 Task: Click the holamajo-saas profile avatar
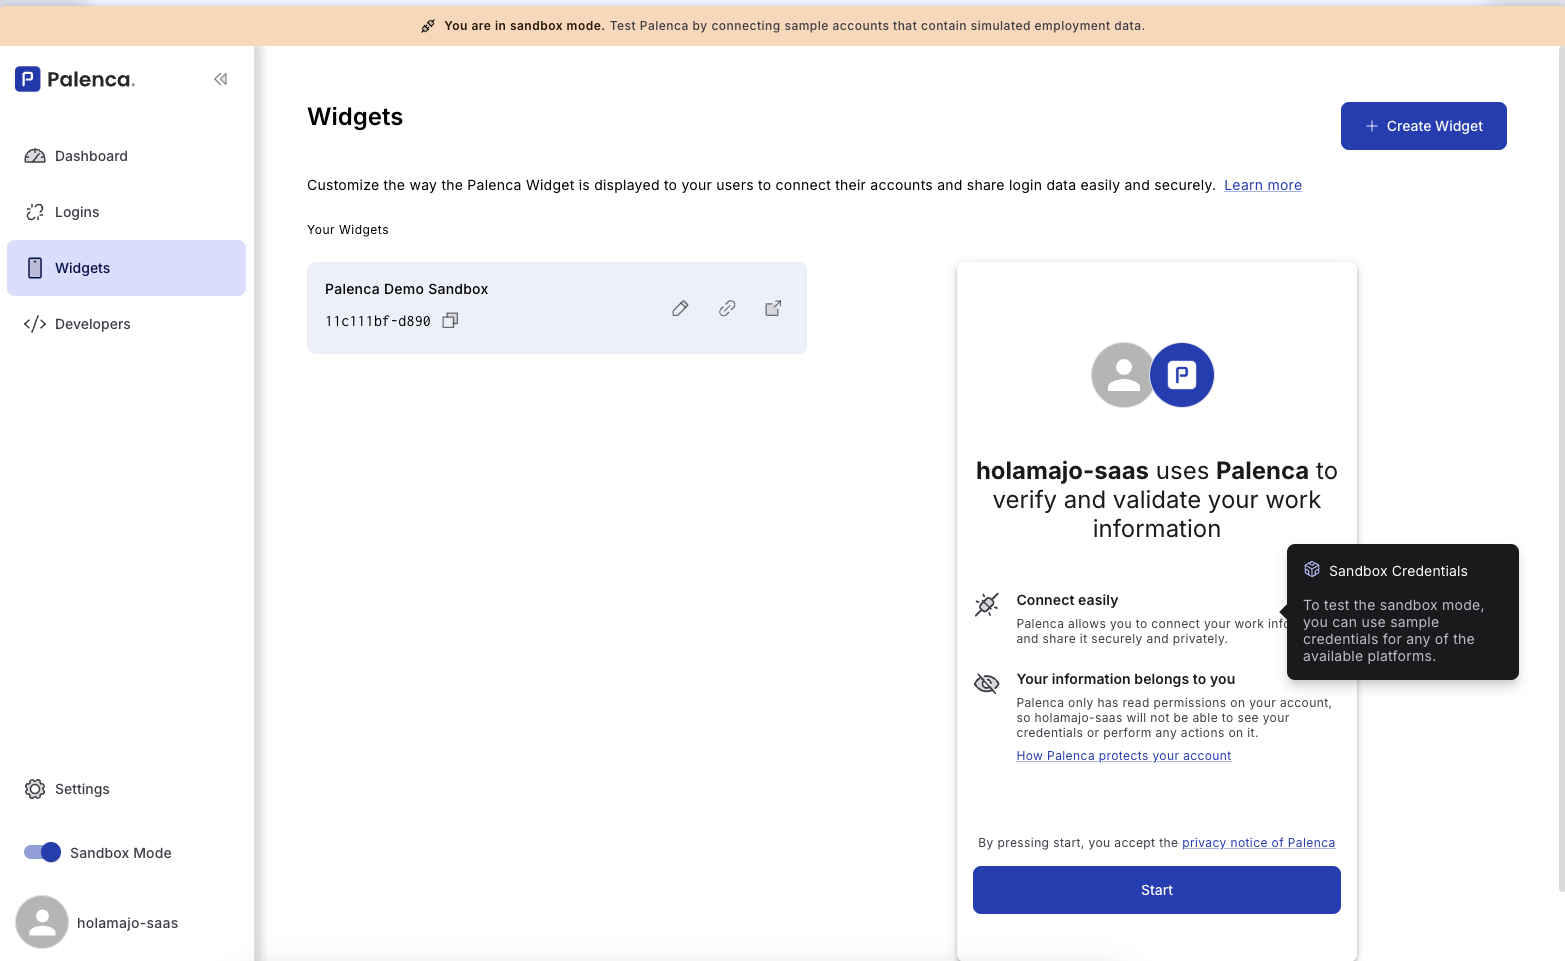42,922
